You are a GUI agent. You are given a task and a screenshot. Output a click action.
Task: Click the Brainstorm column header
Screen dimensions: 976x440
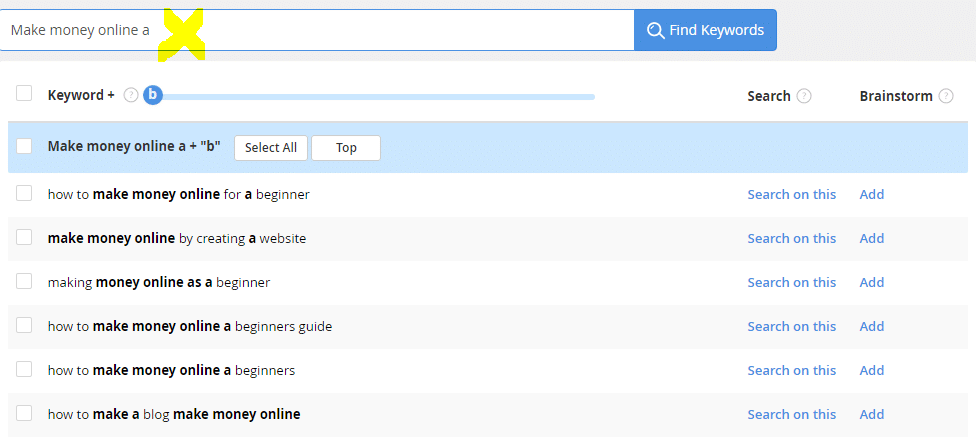[x=896, y=96]
